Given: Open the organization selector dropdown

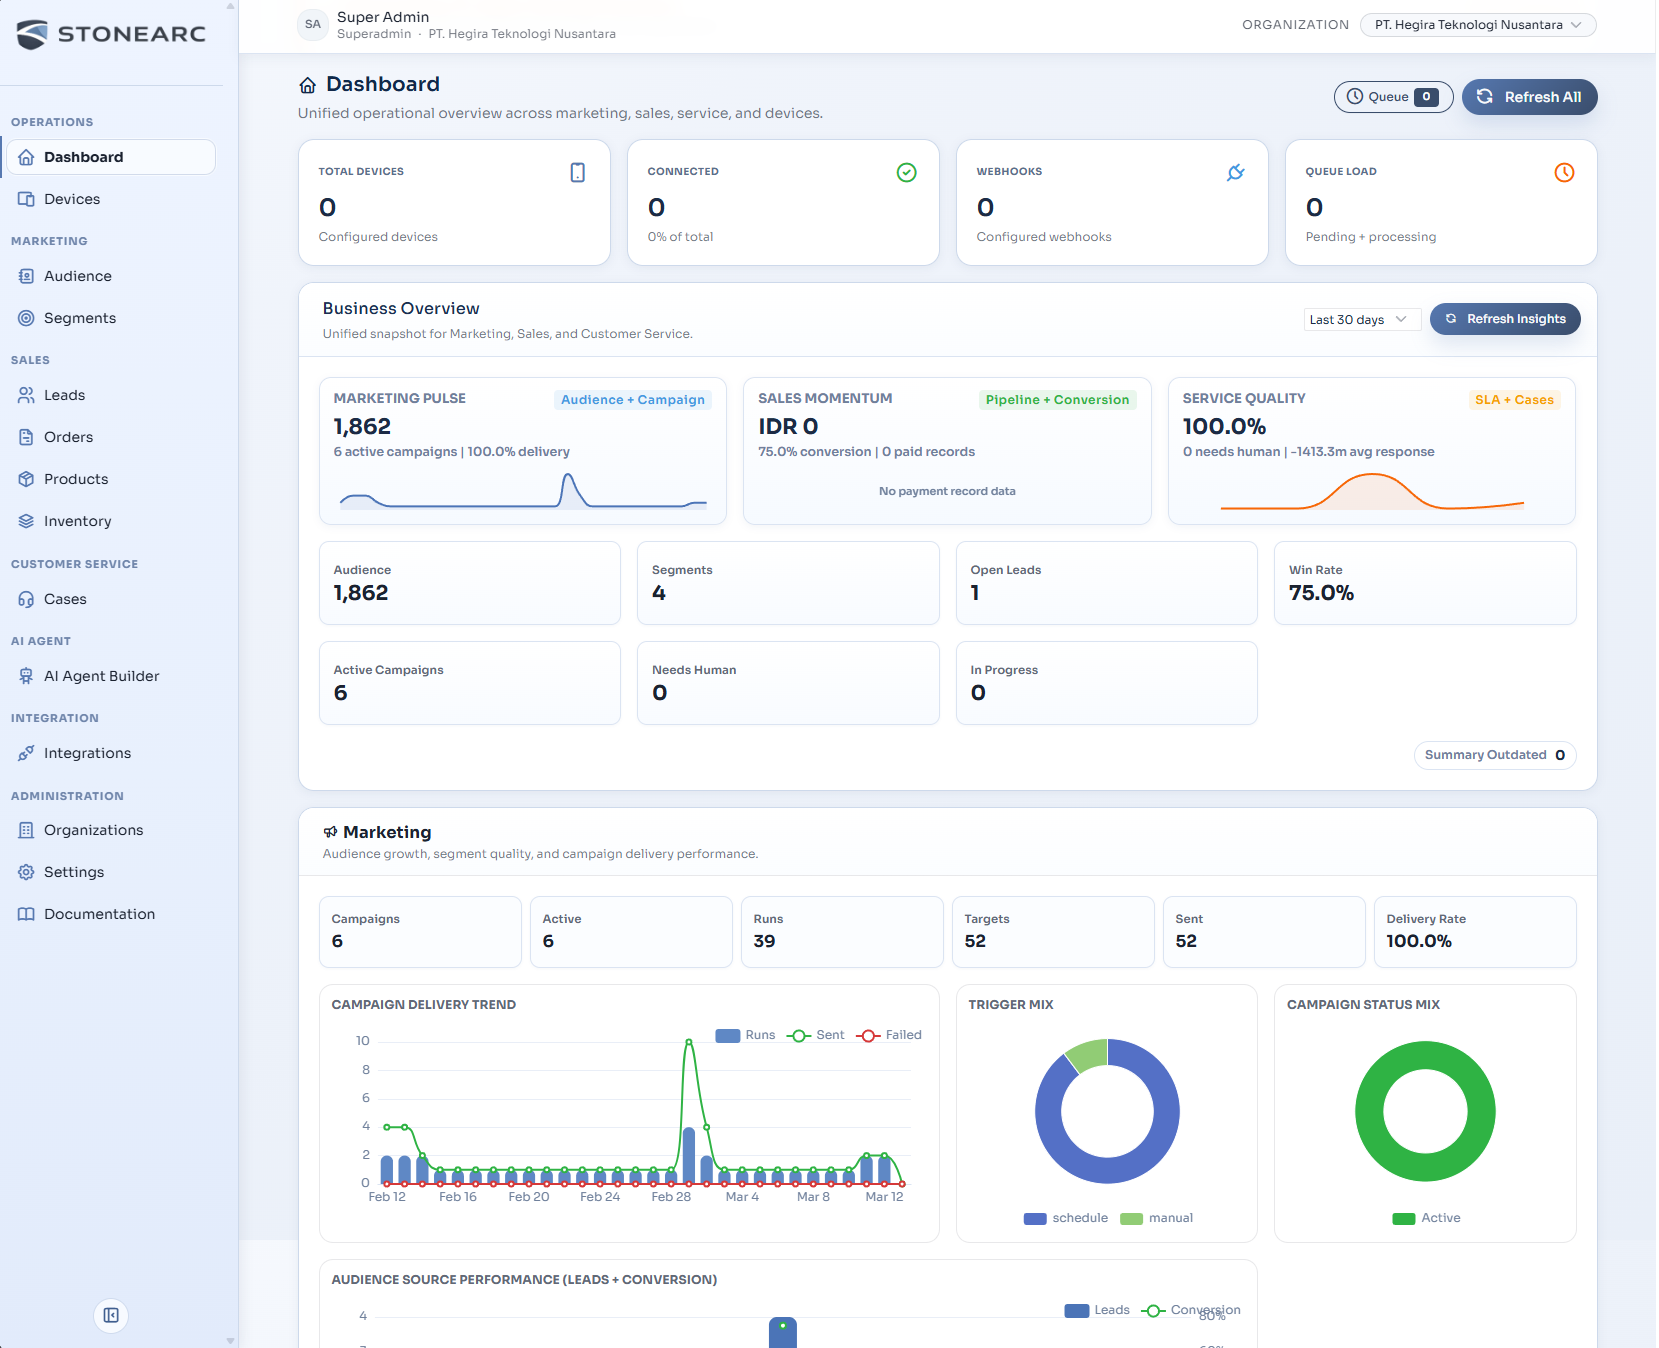Looking at the screenshot, I should pos(1478,25).
